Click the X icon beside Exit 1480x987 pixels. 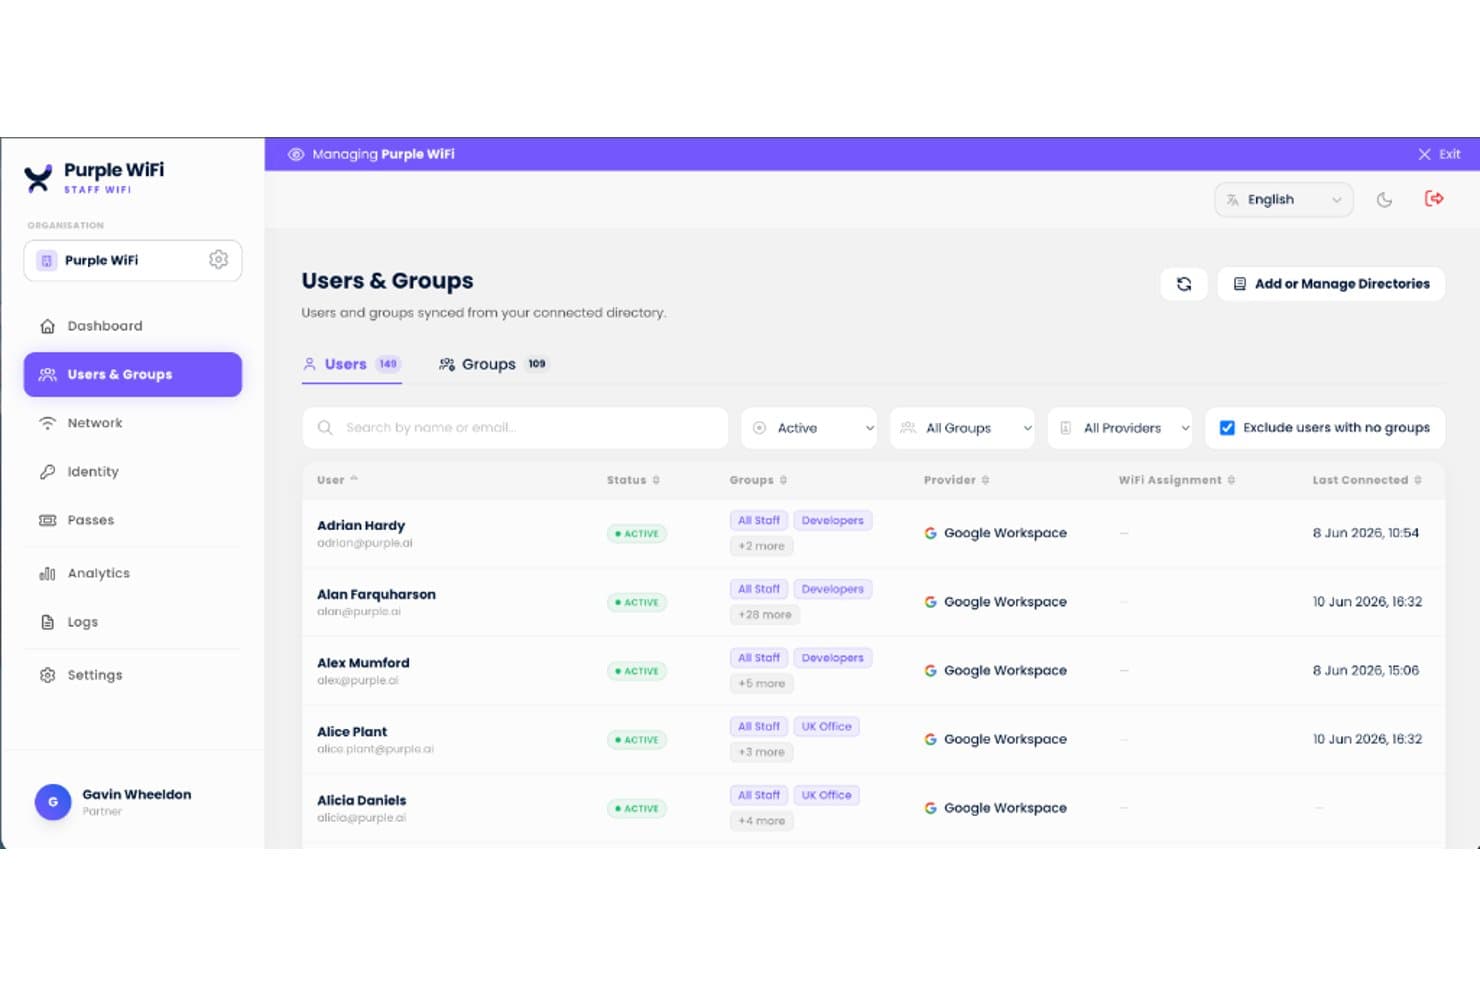click(1424, 154)
